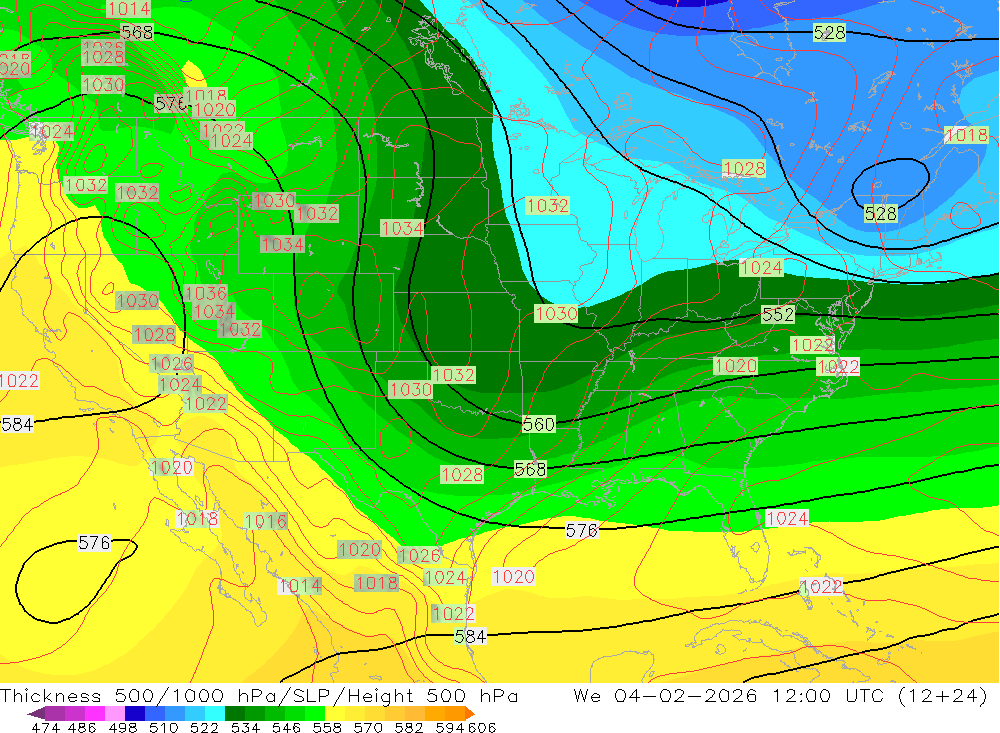Viewport: 1000px width, 733px height.
Task: Click the purple left arrow of the legend
Action: [x=36, y=713]
